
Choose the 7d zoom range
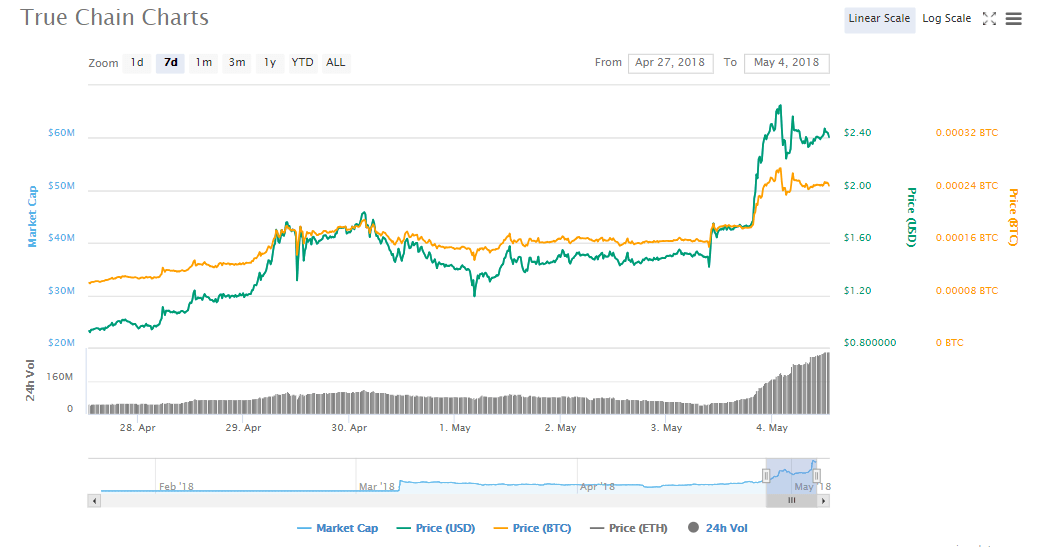point(171,63)
